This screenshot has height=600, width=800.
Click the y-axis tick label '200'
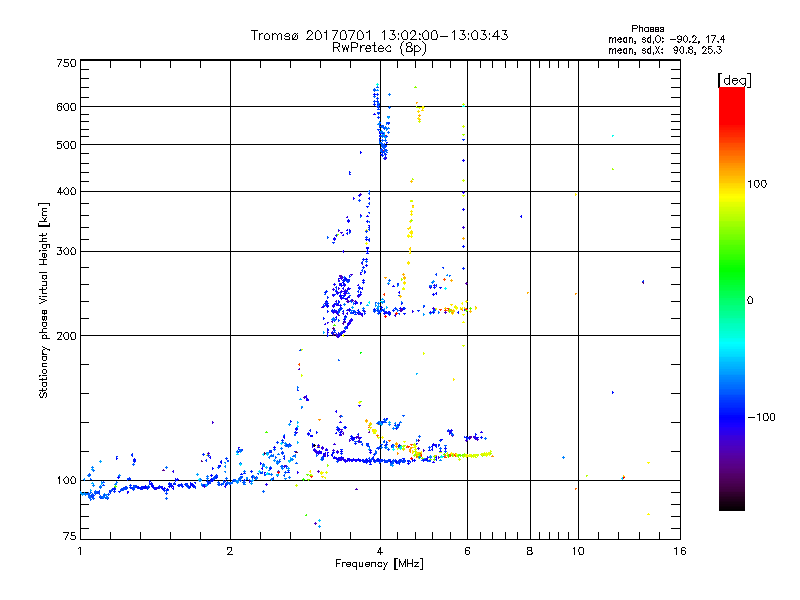pyautogui.click(x=66, y=336)
